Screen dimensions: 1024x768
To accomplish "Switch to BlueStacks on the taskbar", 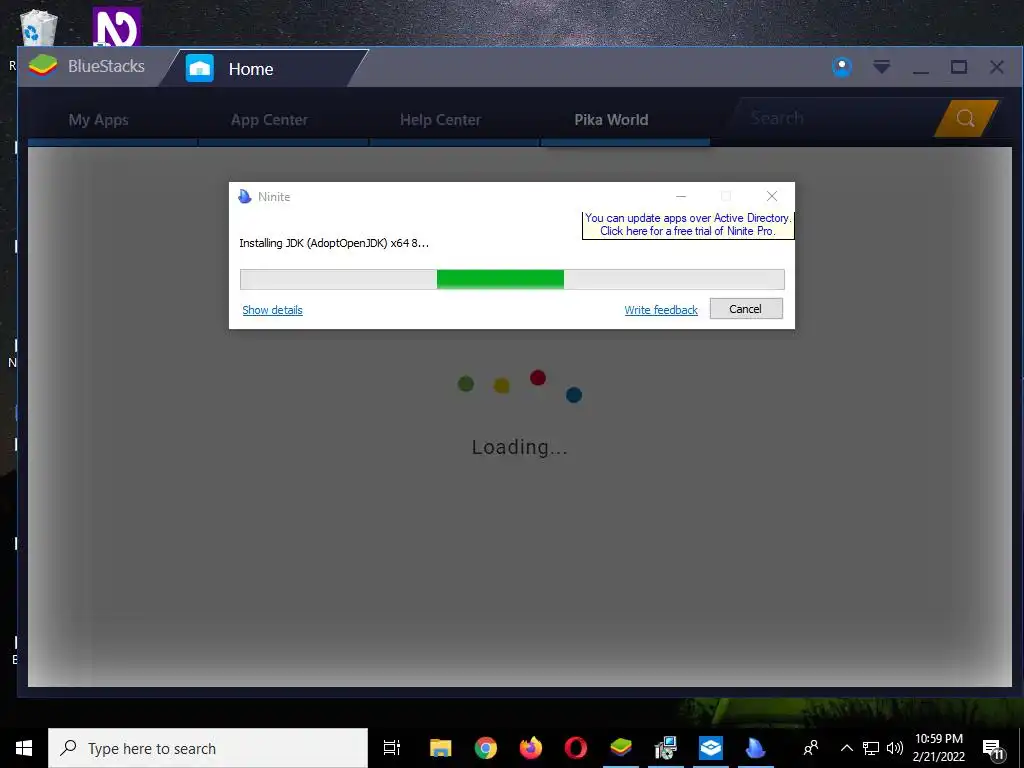I will click(621, 748).
